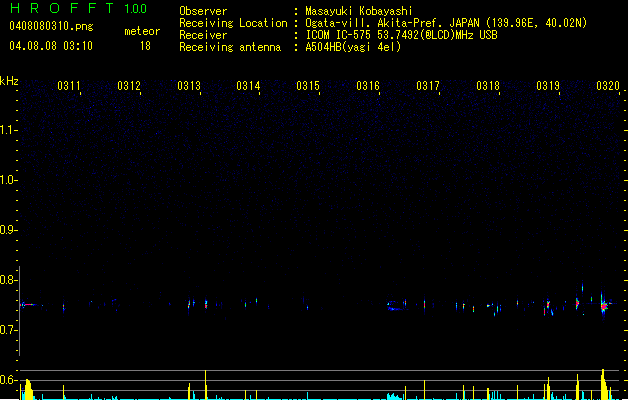Click time marker 0314

248,85
